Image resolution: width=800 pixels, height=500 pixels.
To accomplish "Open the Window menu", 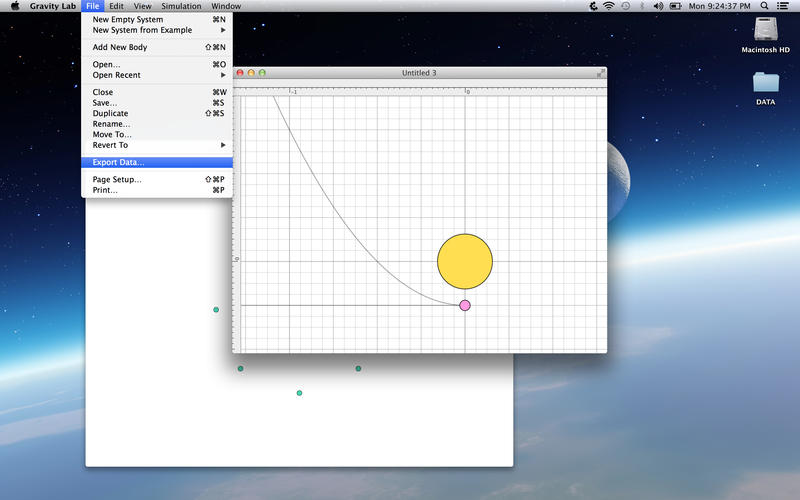I will [x=226, y=6].
